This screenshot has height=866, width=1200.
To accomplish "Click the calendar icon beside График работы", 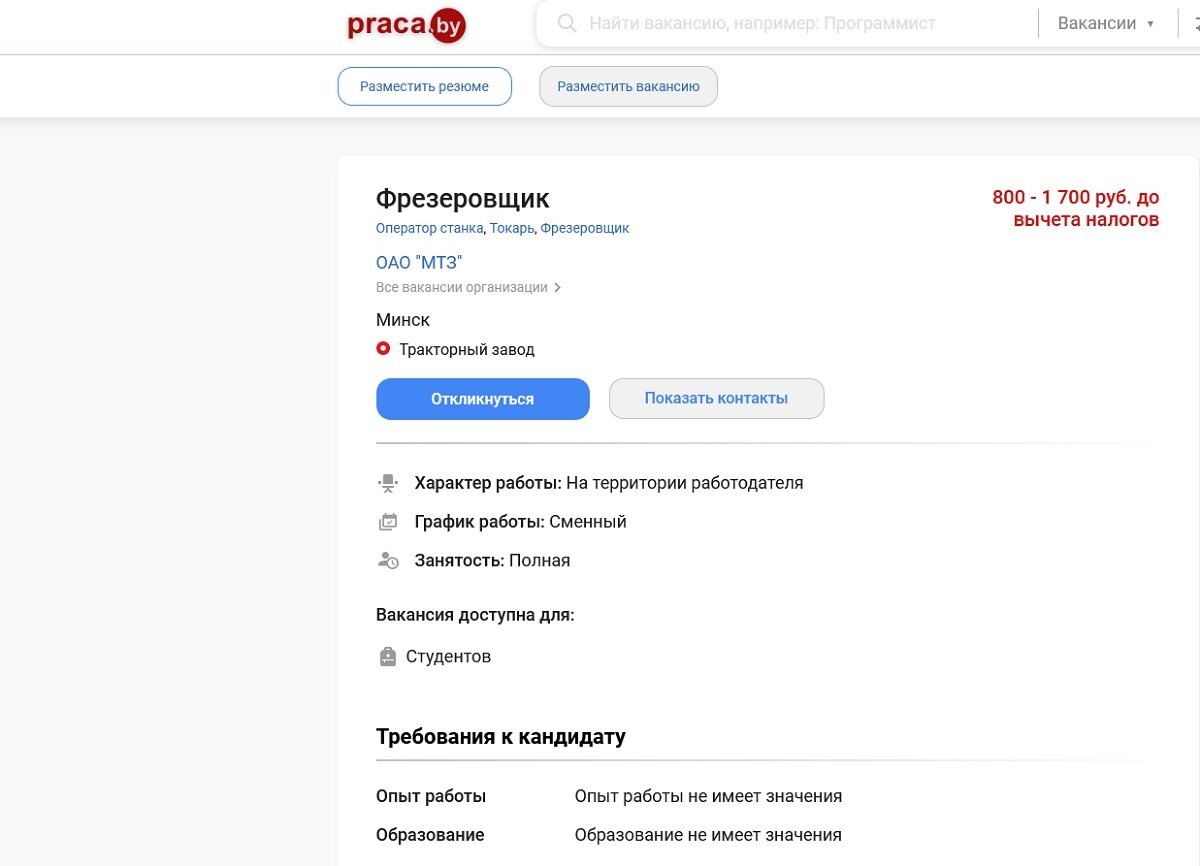I will coord(388,521).
